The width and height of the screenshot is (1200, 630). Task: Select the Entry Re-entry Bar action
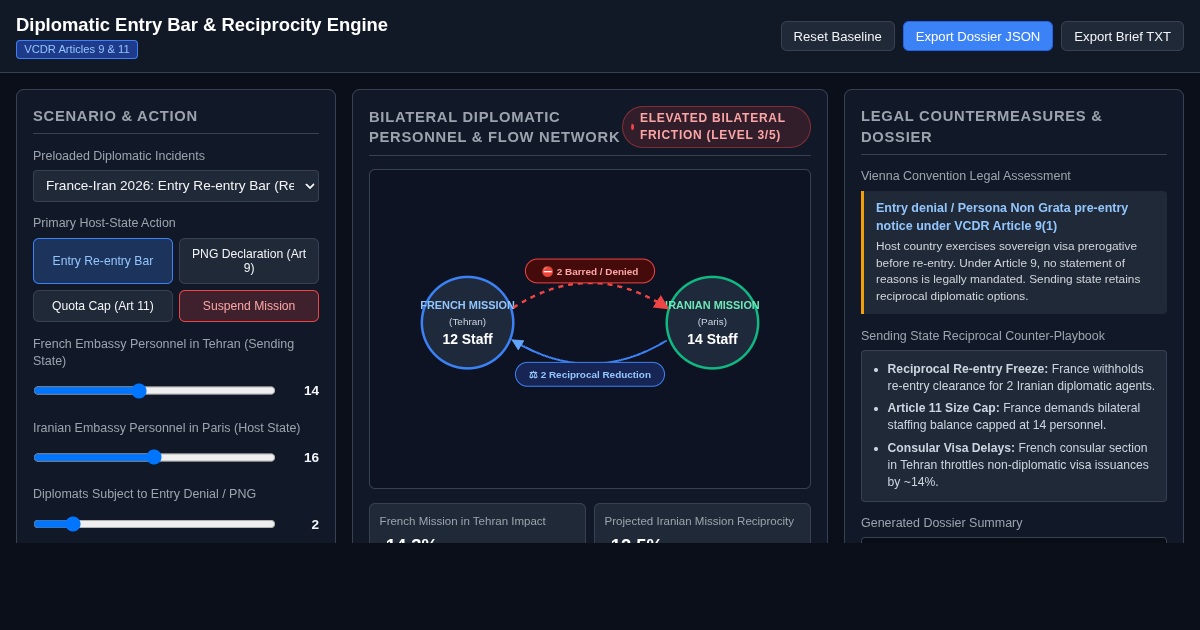point(103,261)
